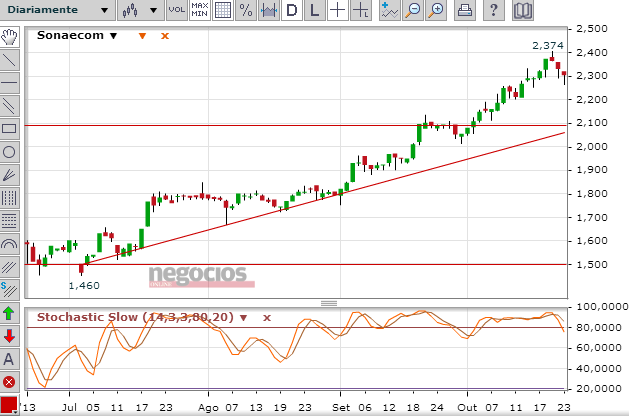Open the Stochastic Slow settings dropdown
This screenshot has width=629, height=416.
243,318
